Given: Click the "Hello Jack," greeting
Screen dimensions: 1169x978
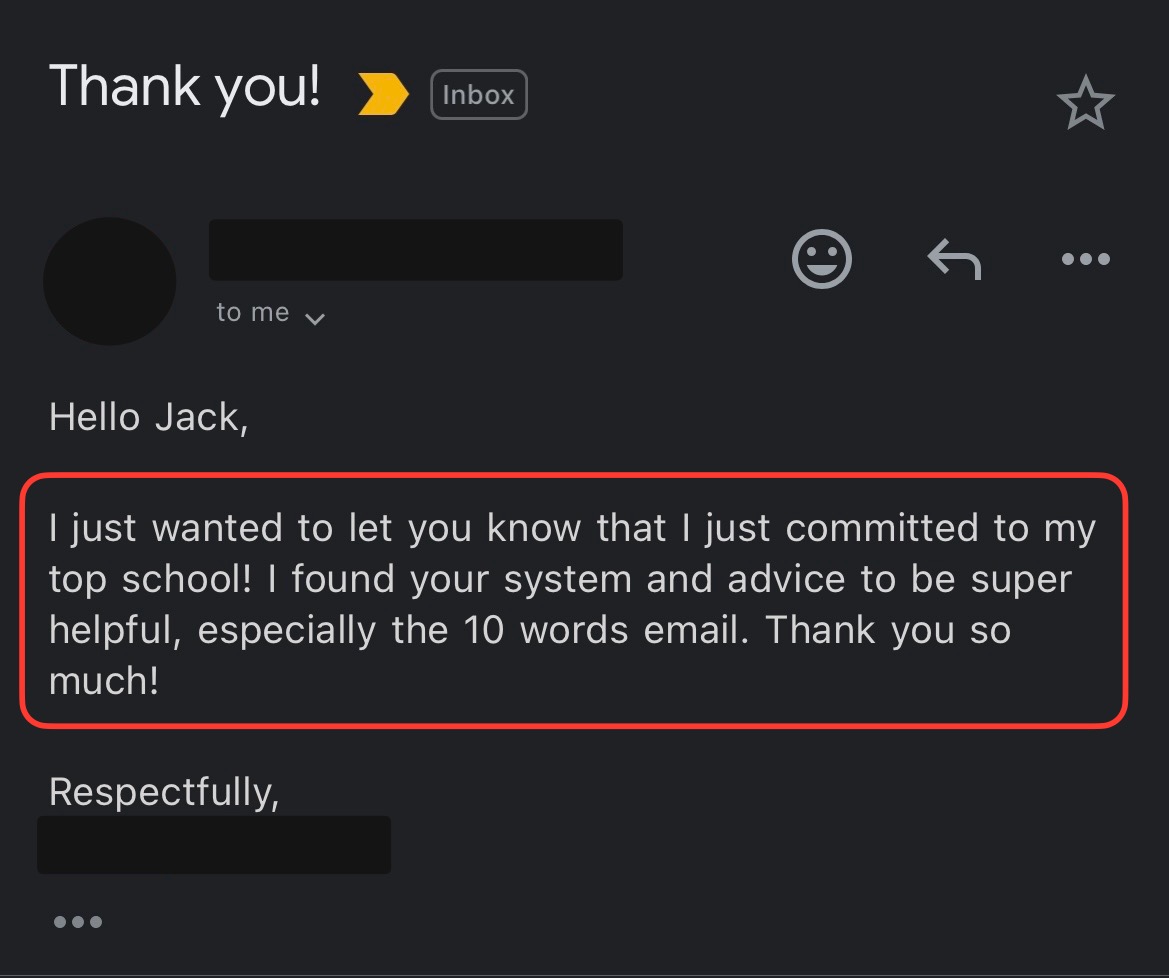Looking at the screenshot, I should pos(148,417).
